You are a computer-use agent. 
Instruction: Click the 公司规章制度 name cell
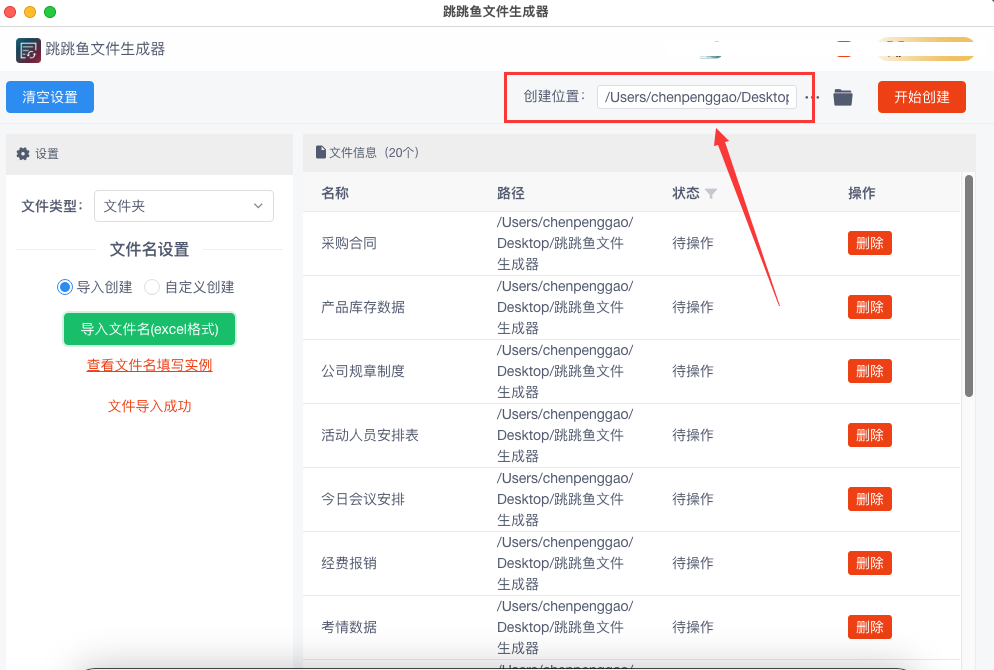pyautogui.click(x=363, y=371)
